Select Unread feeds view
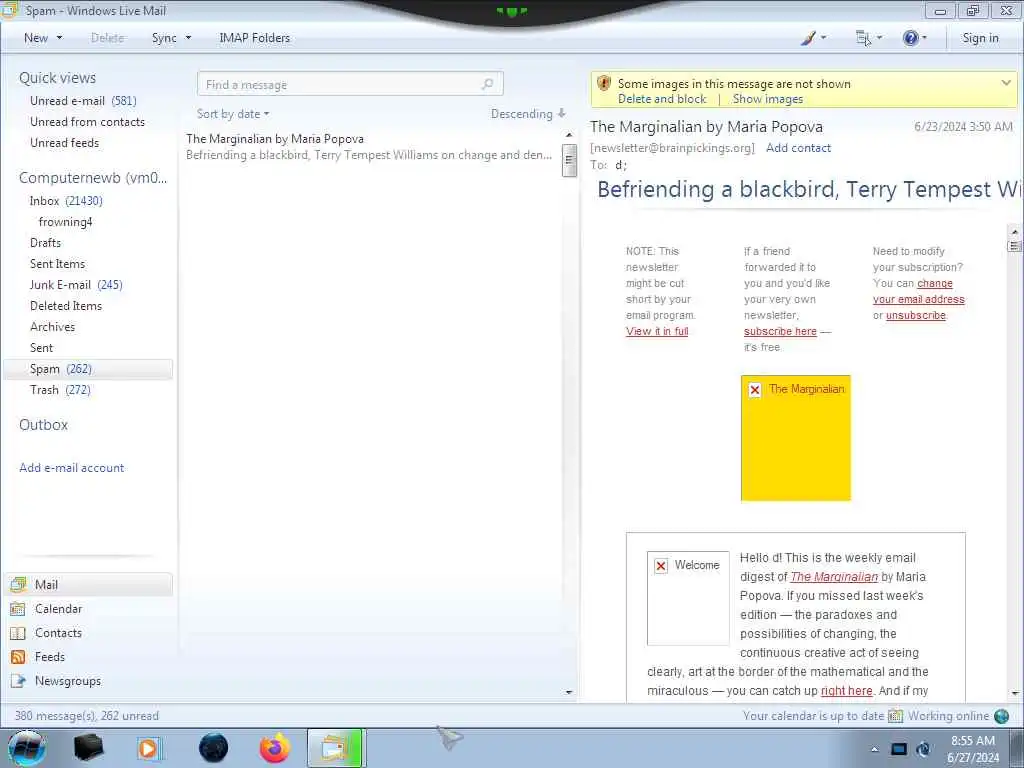 tap(65, 142)
